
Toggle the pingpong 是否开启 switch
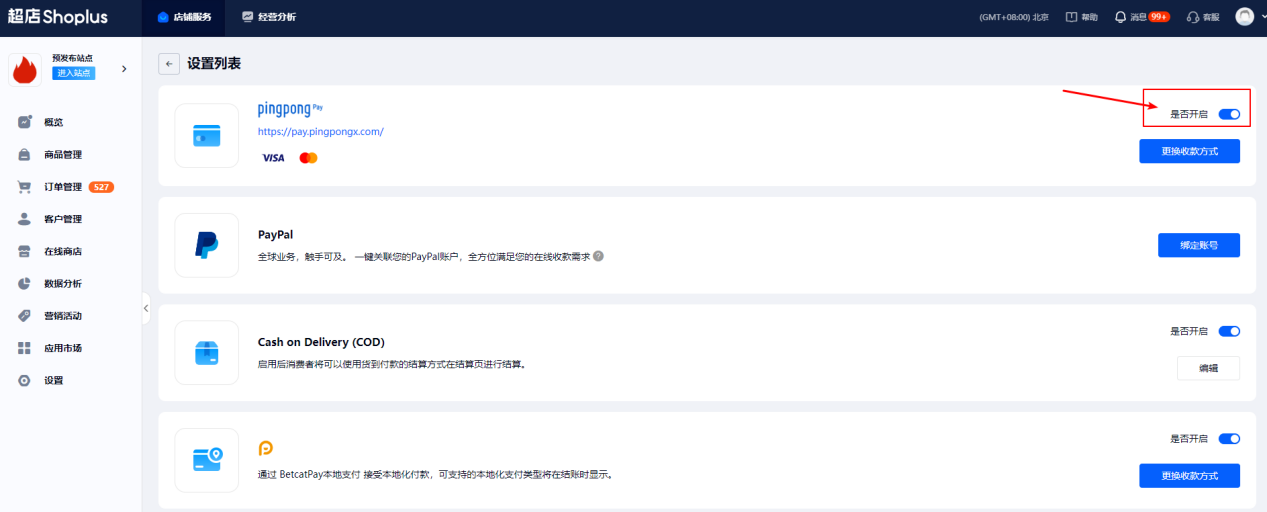[x=1229, y=114]
